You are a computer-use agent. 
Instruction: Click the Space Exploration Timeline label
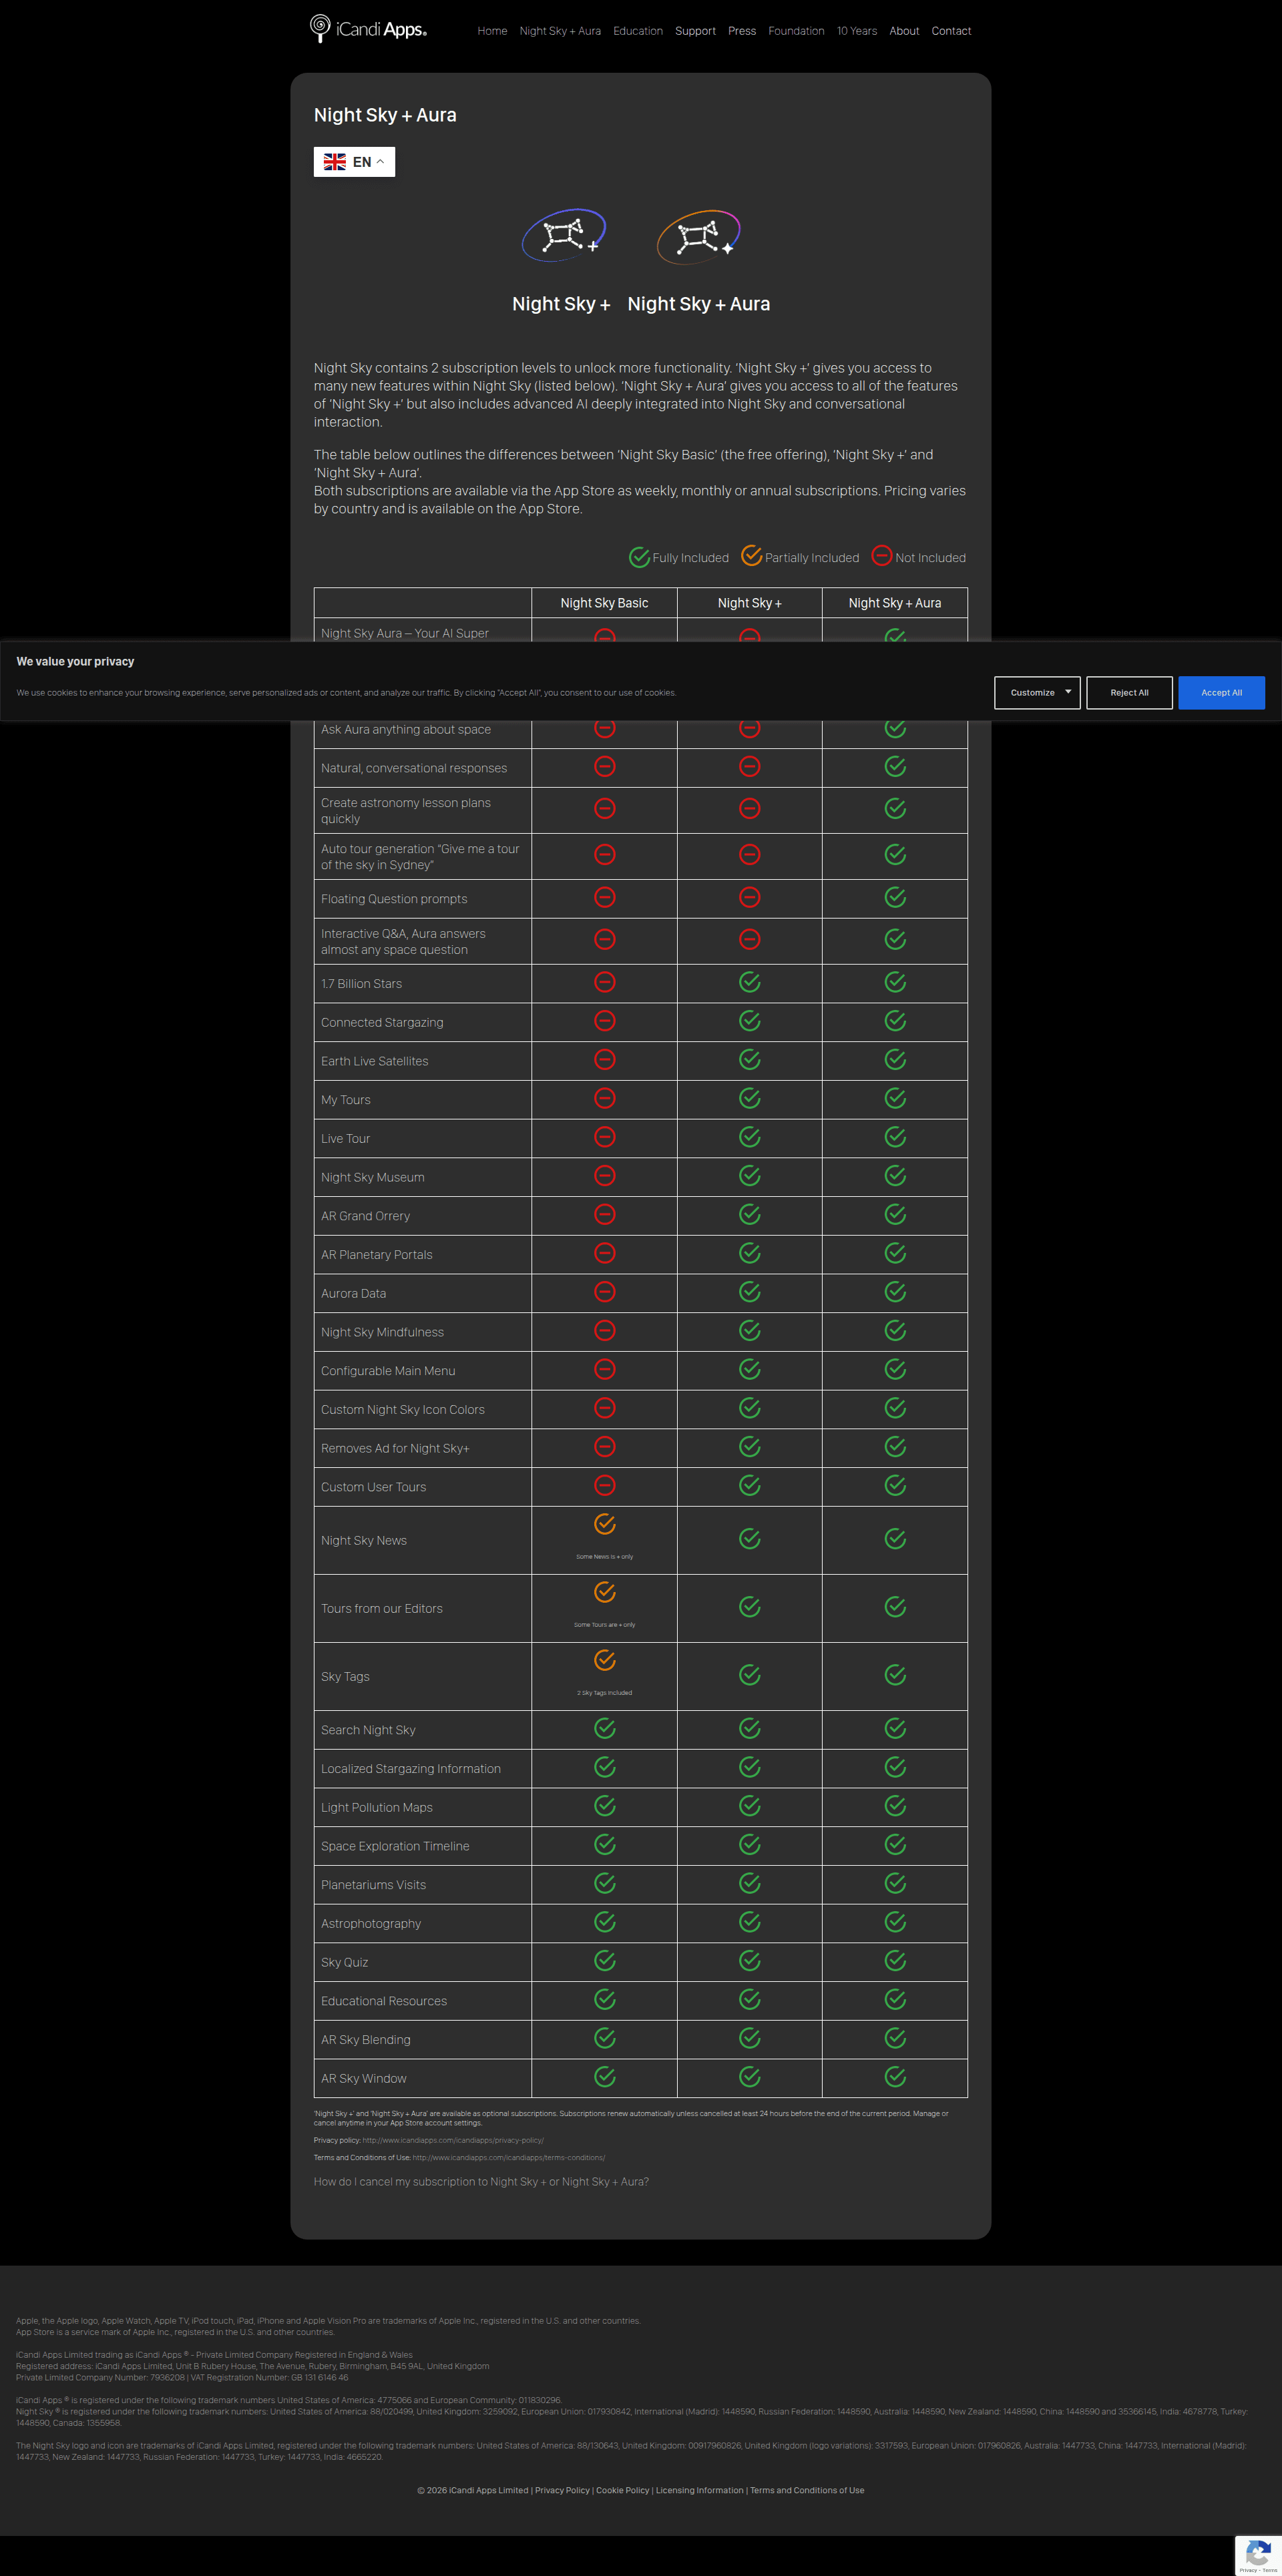395,1846
